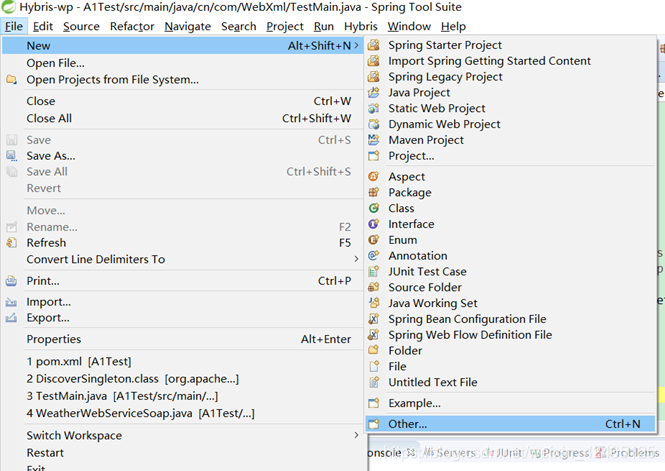Image resolution: width=665 pixels, height=471 pixels.
Task: Open the Source menu
Action: (x=81, y=26)
